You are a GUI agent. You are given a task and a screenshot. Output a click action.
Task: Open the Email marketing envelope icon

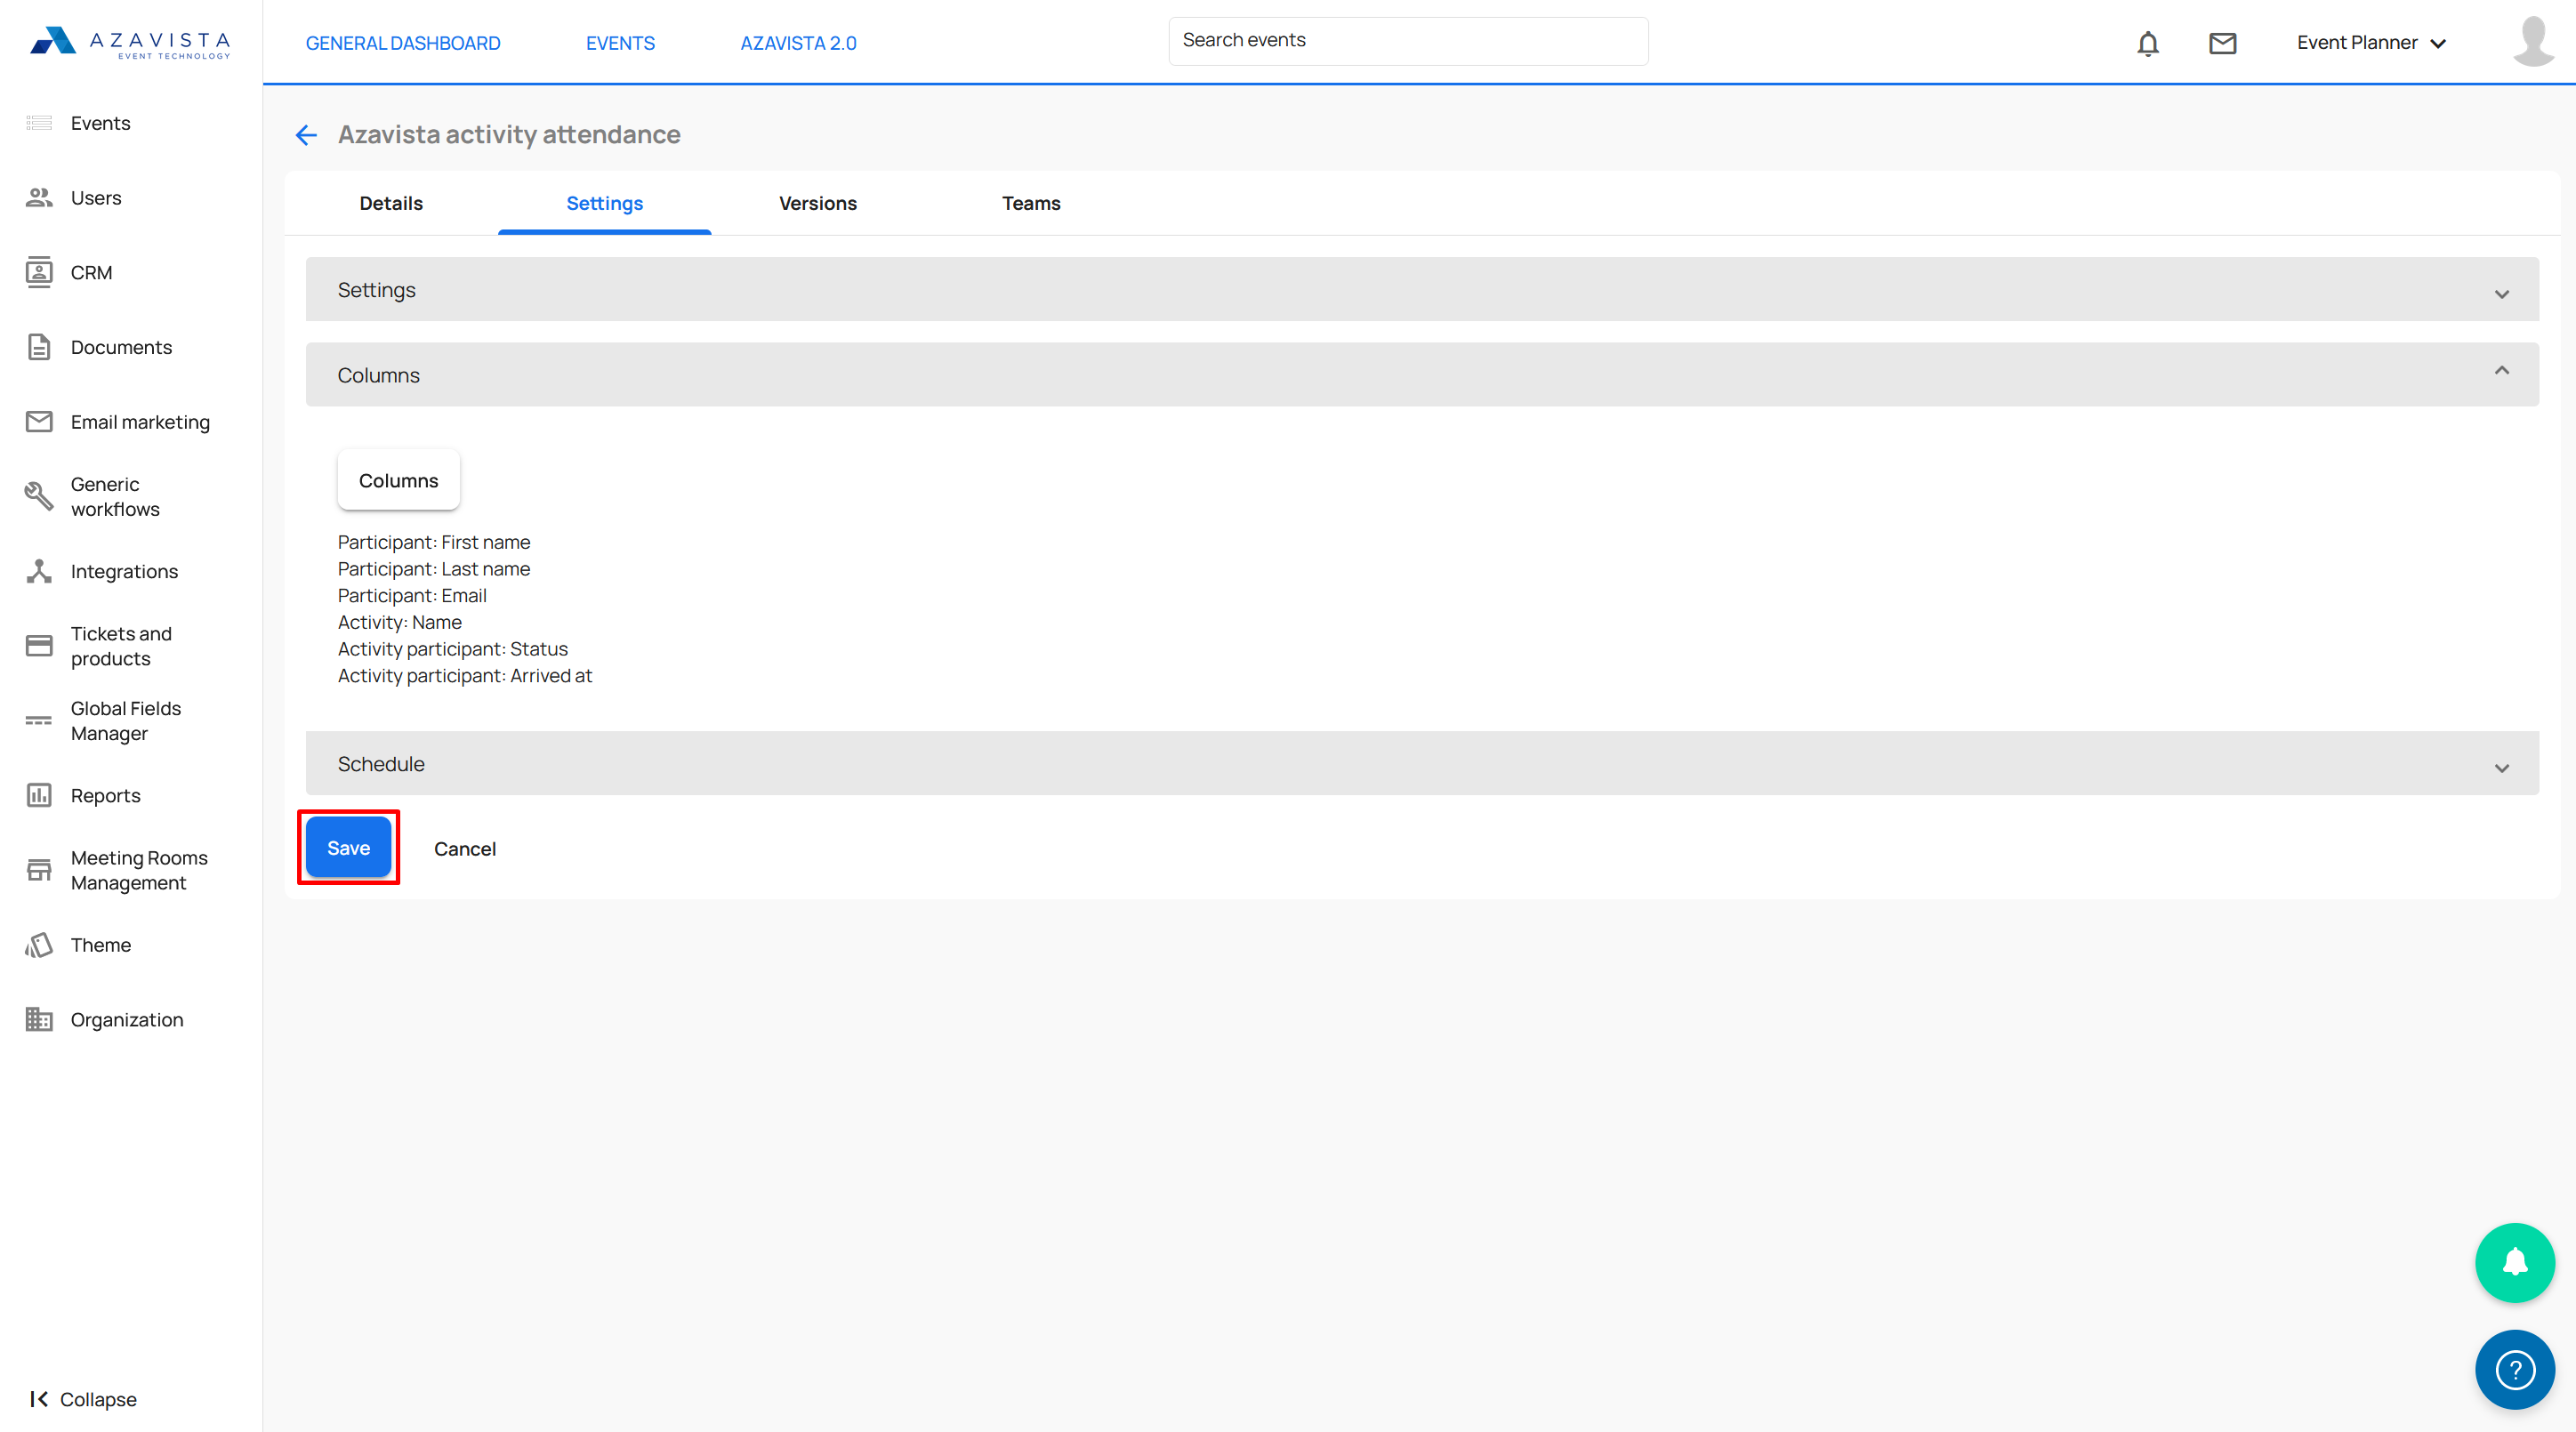point(39,422)
